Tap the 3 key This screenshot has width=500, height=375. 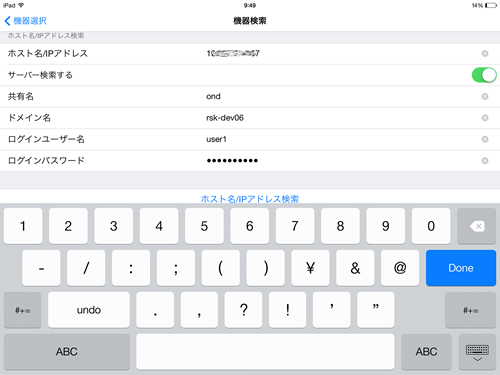tap(114, 226)
